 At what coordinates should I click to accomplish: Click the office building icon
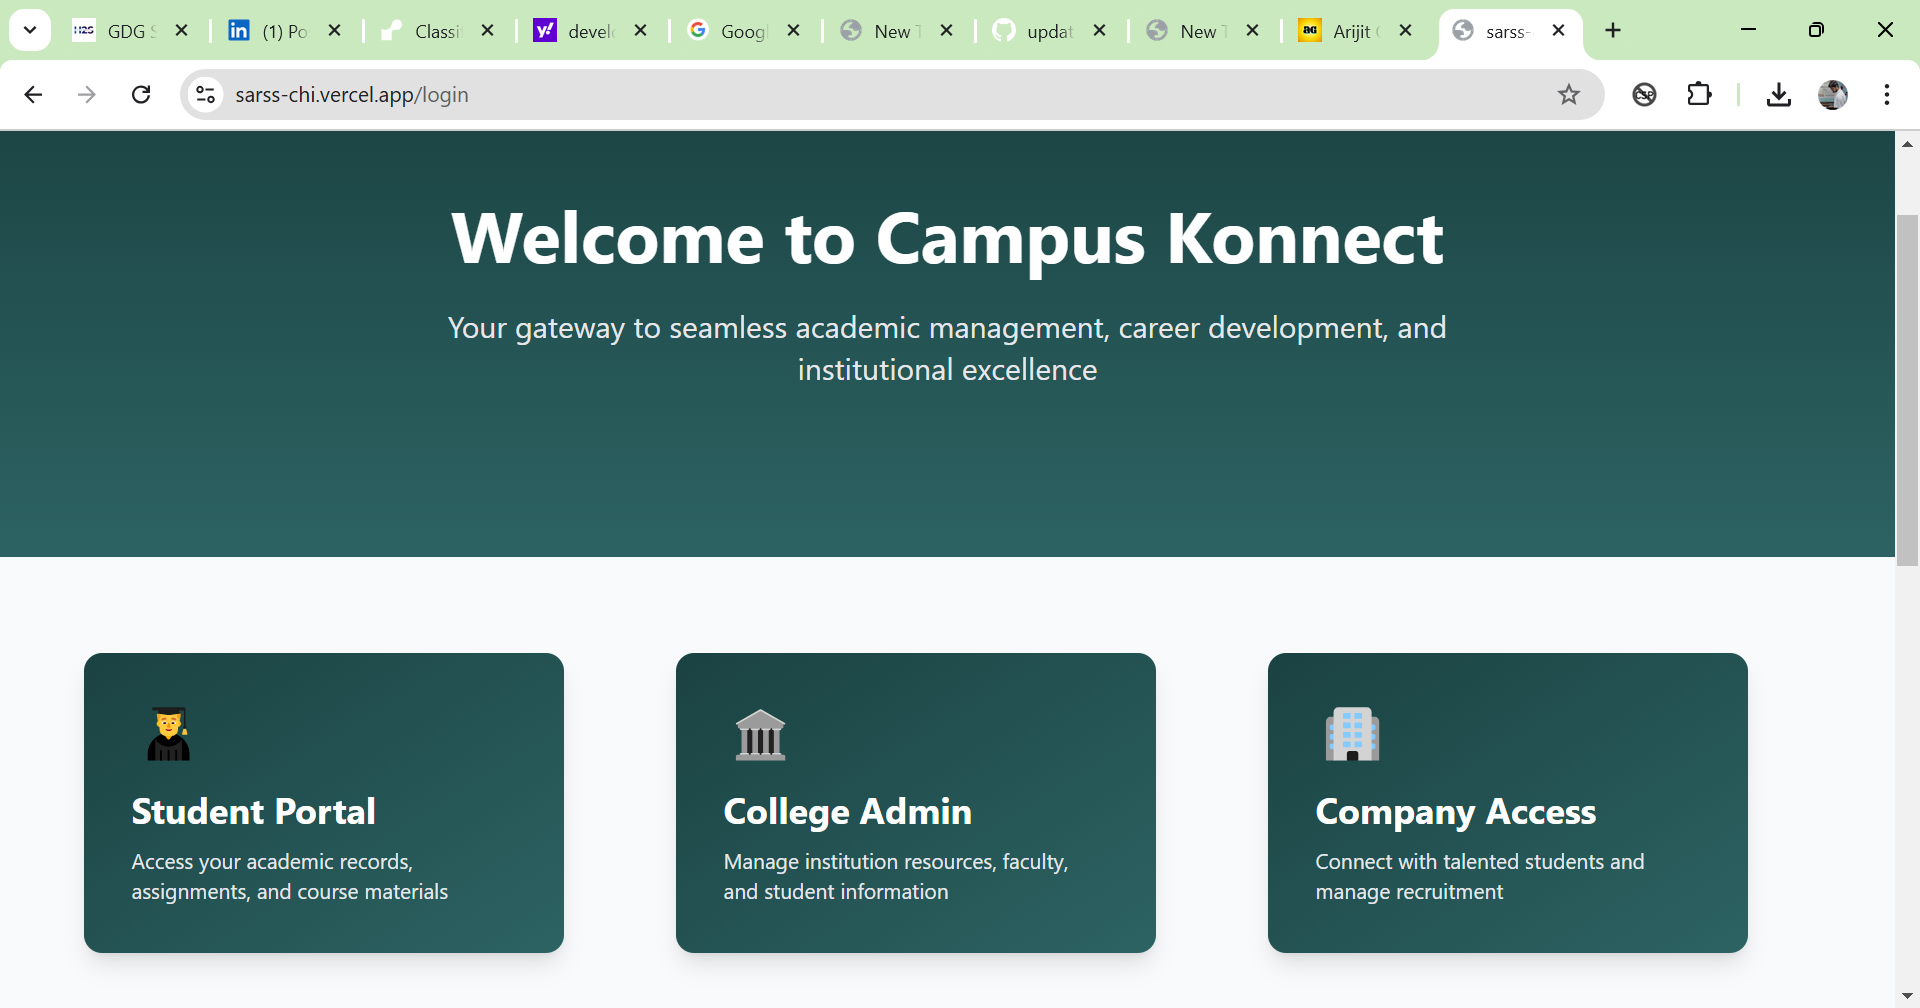point(1352,734)
